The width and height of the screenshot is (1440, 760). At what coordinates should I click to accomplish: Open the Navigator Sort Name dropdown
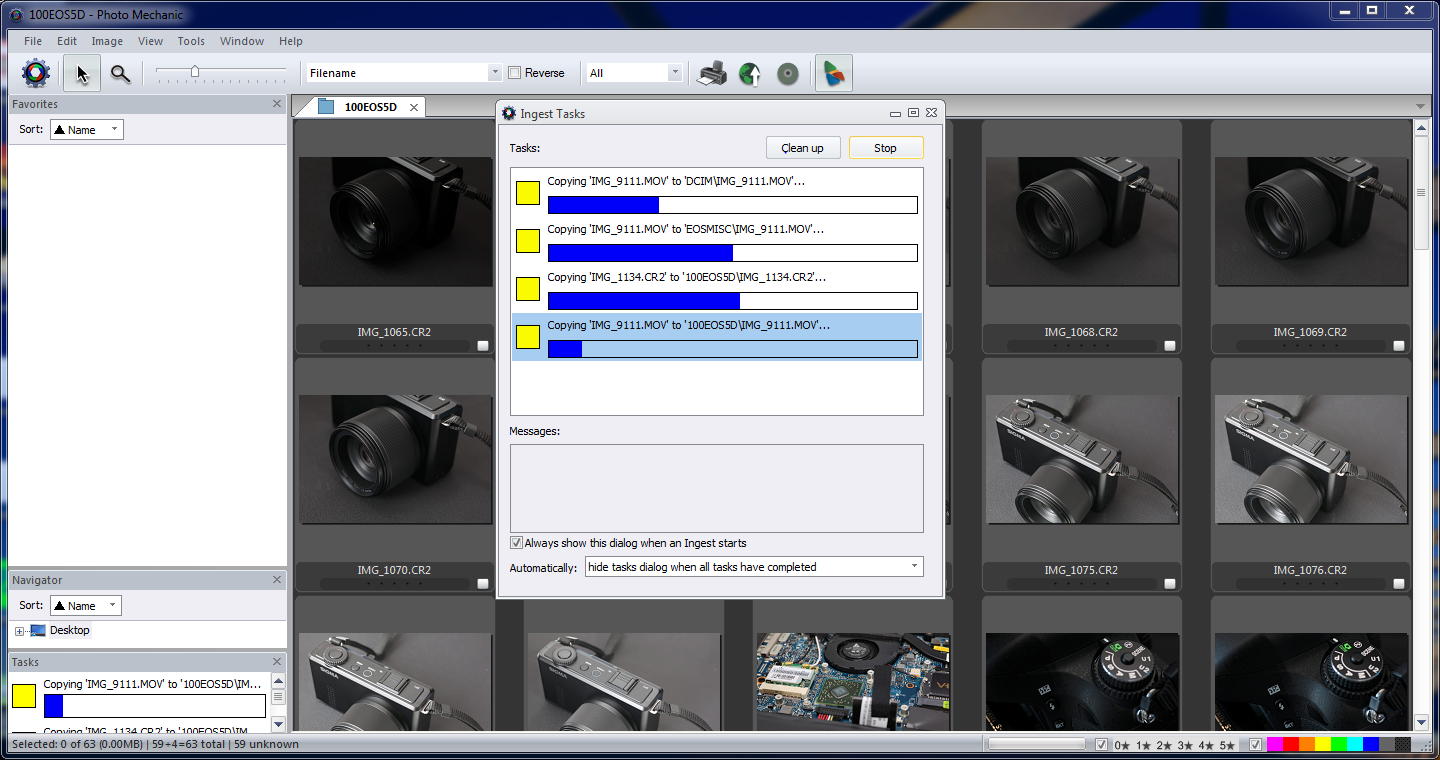pyautogui.click(x=86, y=606)
